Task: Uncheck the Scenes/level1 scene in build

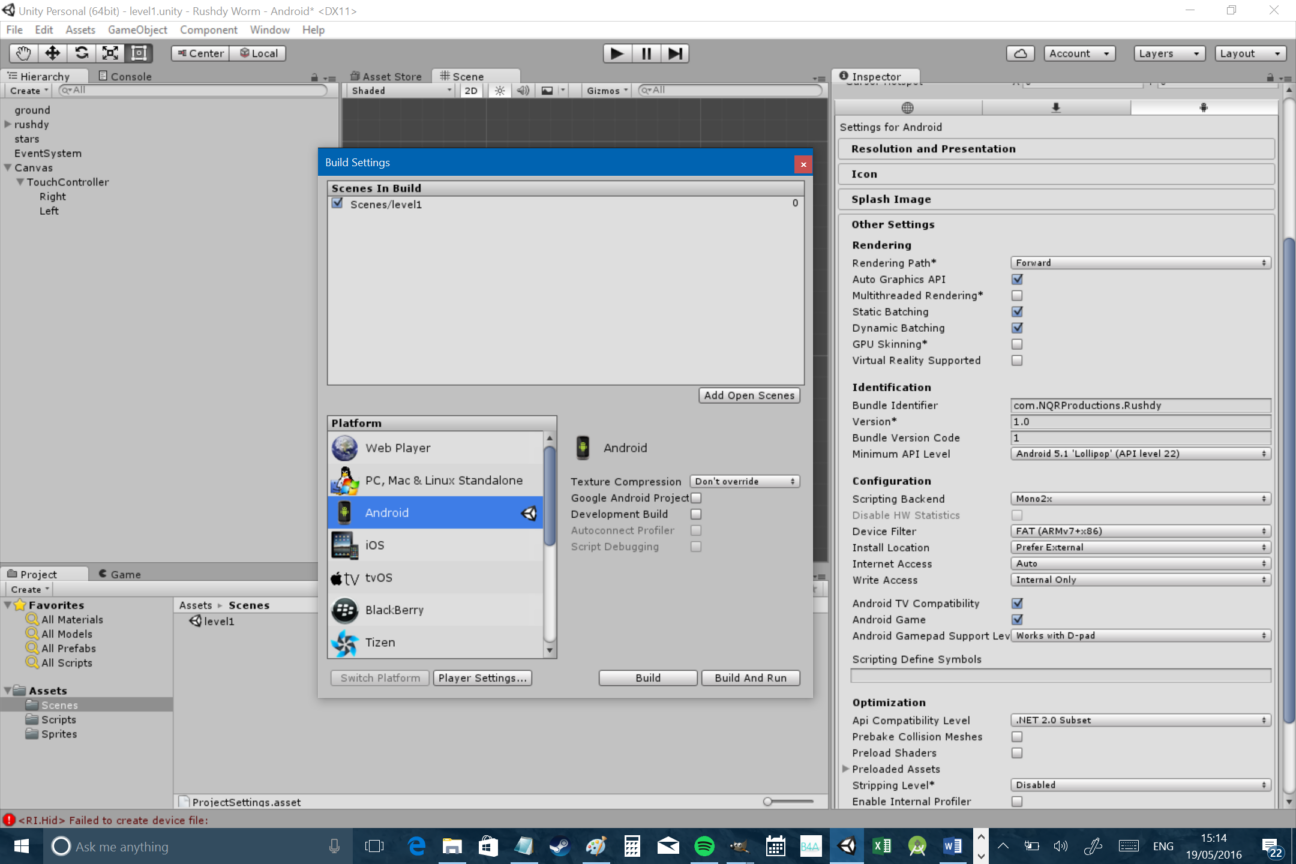Action: (338, 204)
